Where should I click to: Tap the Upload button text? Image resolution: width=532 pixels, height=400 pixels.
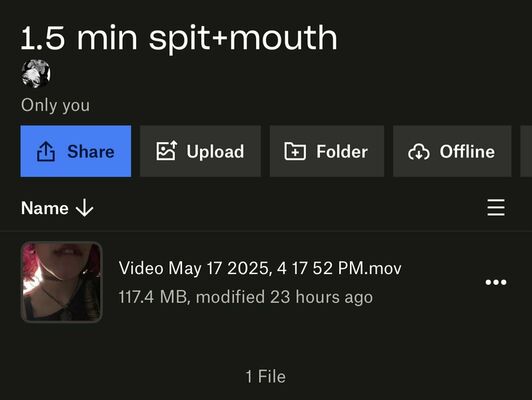[215, 152]
